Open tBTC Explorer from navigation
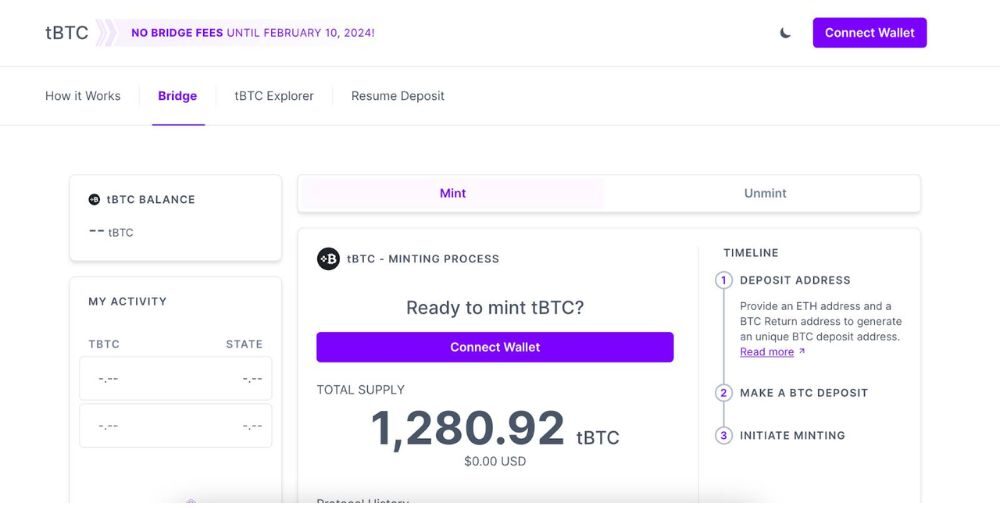 pyautogui.click(x=274, y=96)
